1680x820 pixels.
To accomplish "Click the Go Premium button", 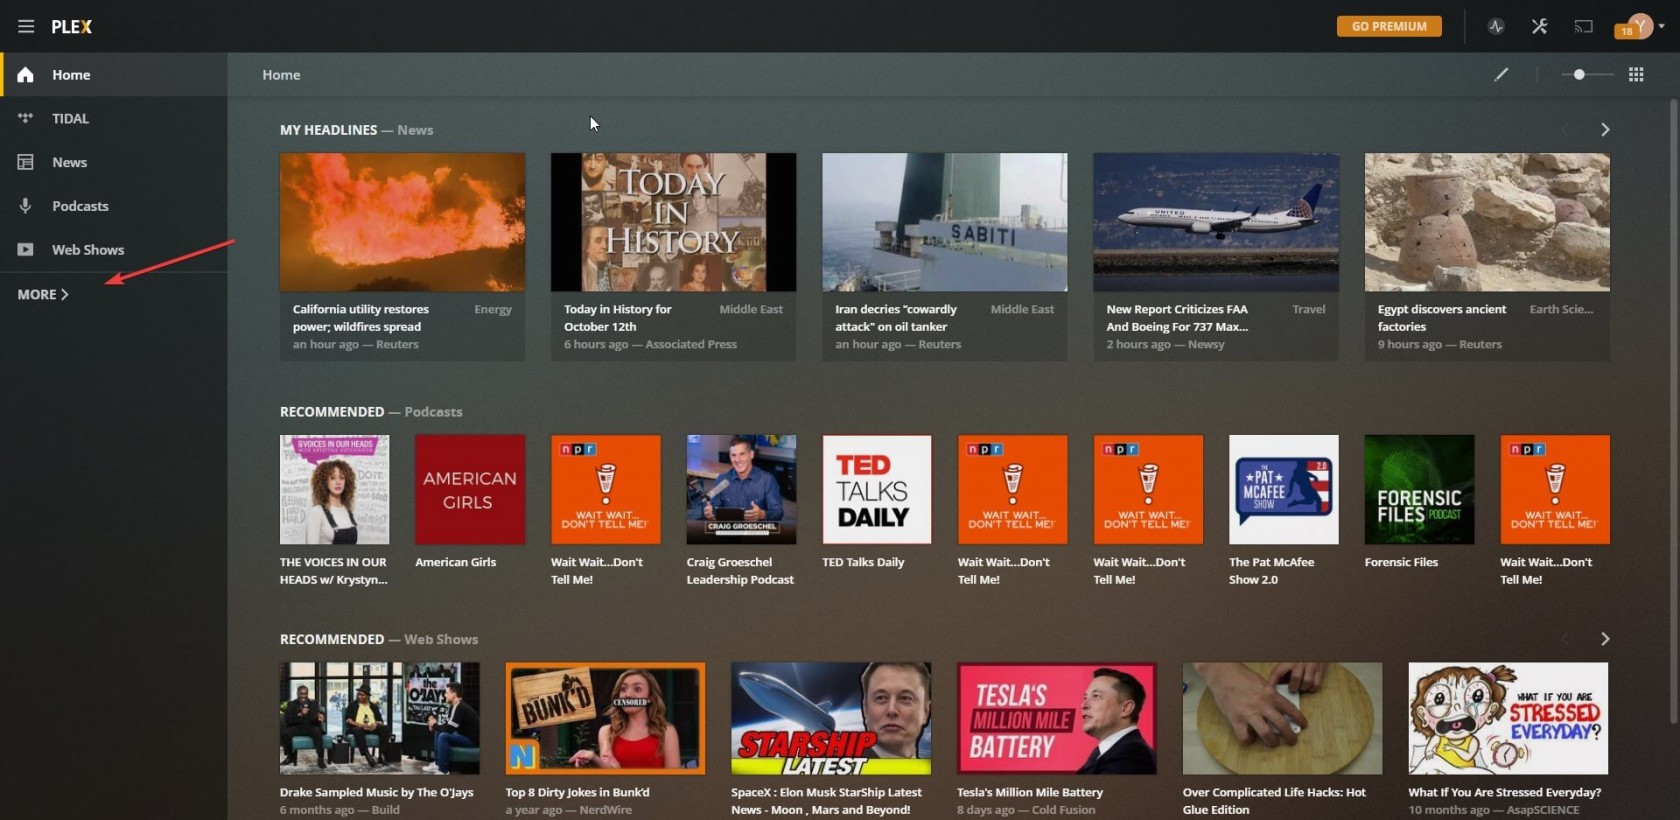I will [x=1389, y=27].
